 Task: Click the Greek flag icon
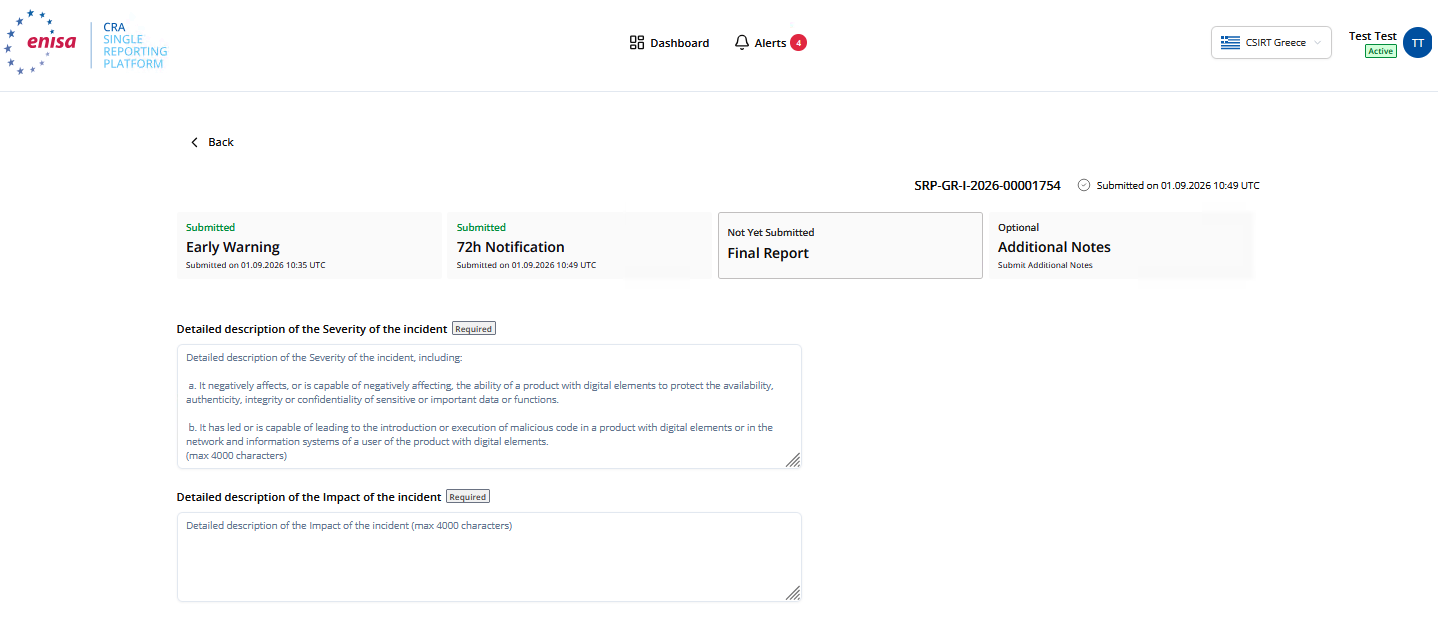click(x=1231, y=43)
